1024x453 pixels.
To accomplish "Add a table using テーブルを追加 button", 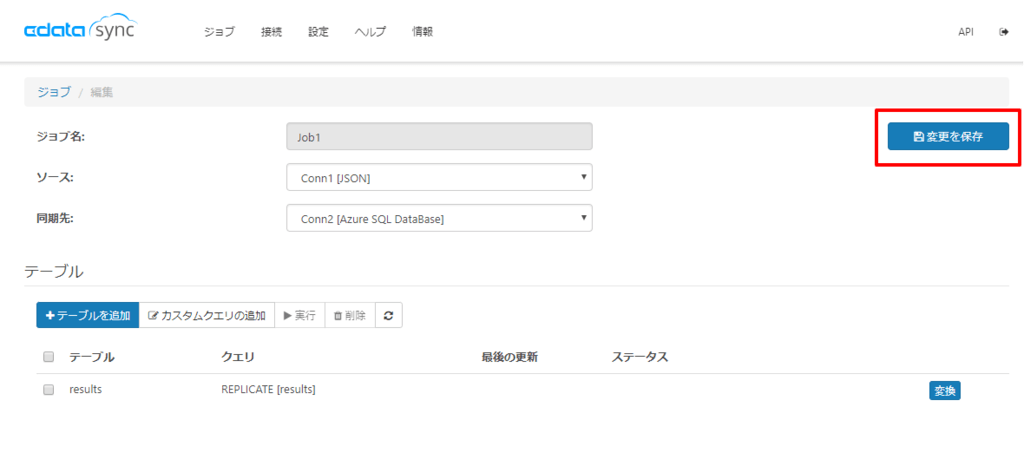I will pyautogui.click(x=88, y=315).
